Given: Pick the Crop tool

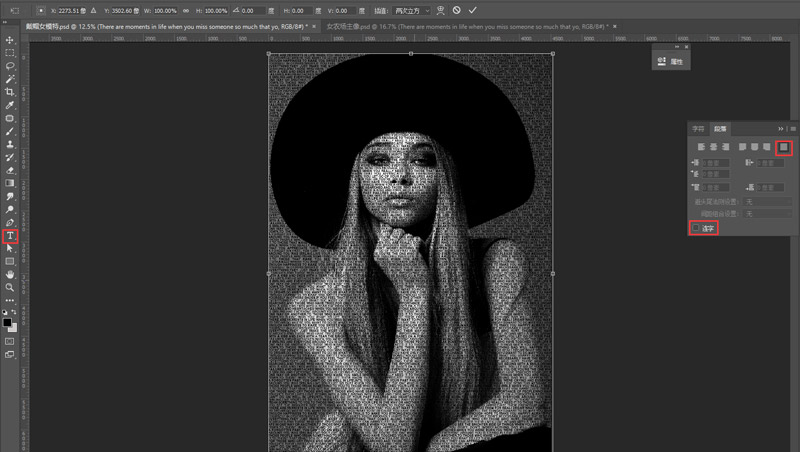Looking at the screenshot, I should (x=10, y=91).
